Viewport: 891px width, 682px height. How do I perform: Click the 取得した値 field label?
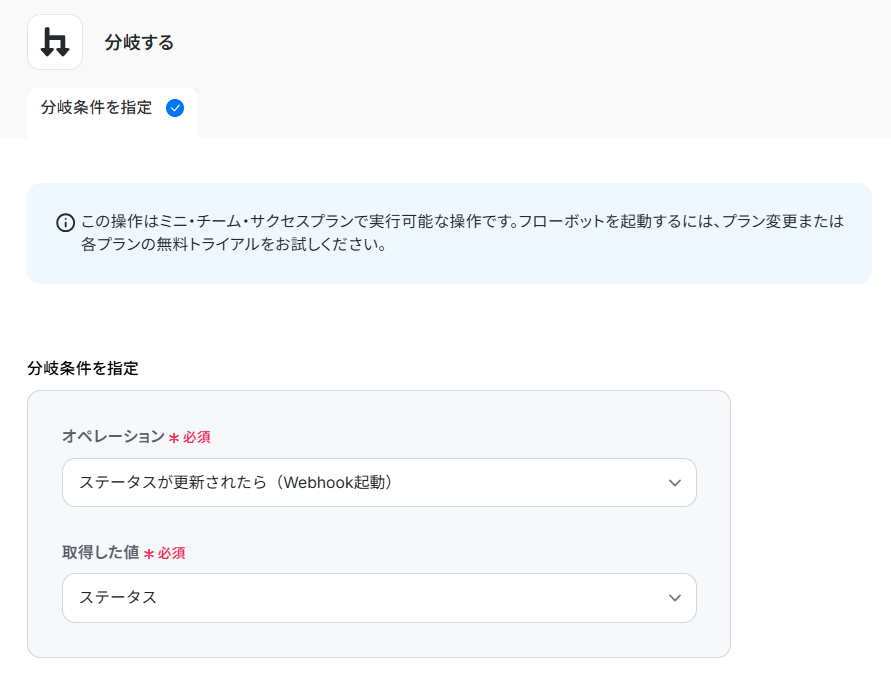(x=101, y=552)
